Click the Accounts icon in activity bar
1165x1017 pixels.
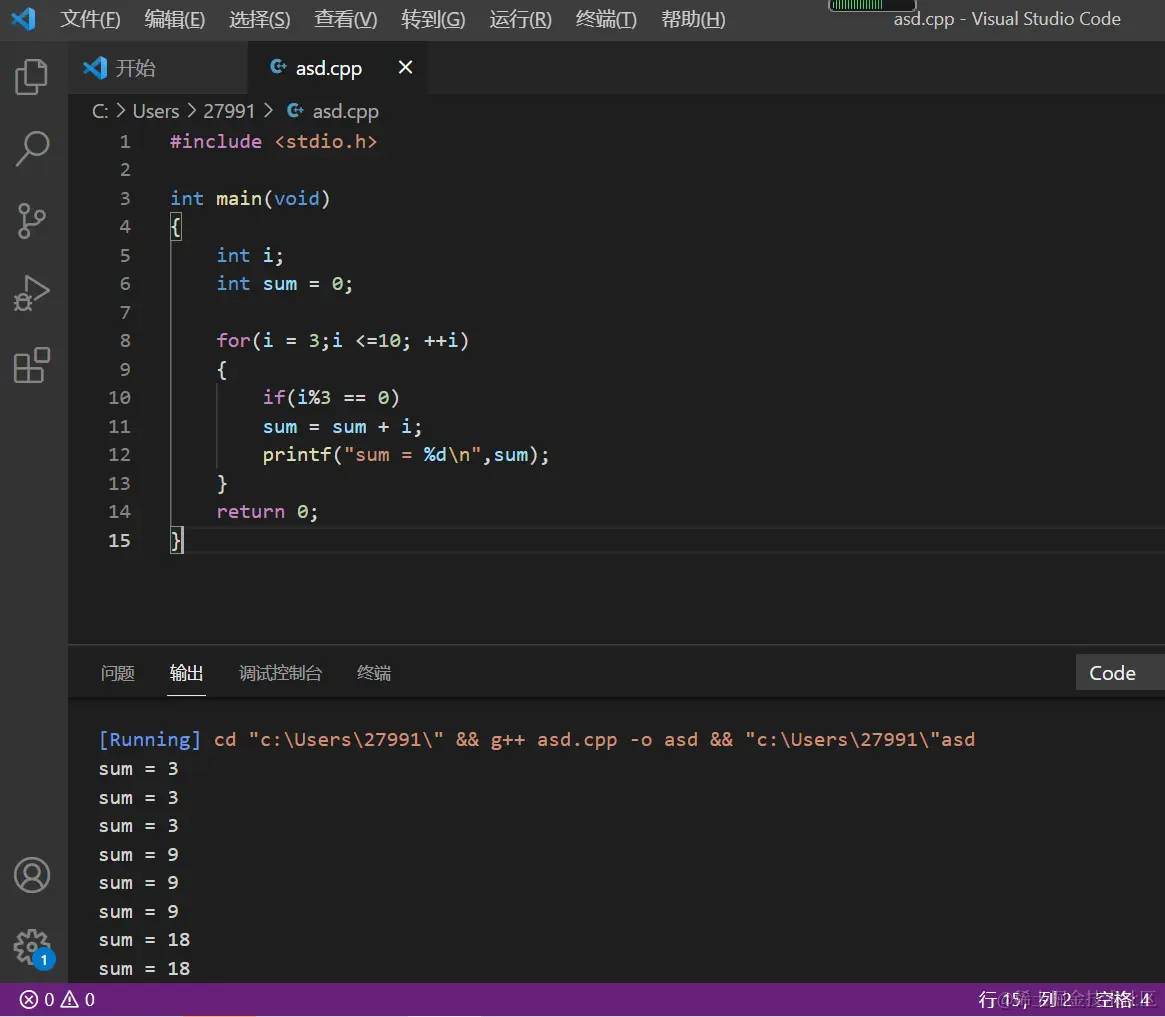pyautogui.click(x=32, y=875)
